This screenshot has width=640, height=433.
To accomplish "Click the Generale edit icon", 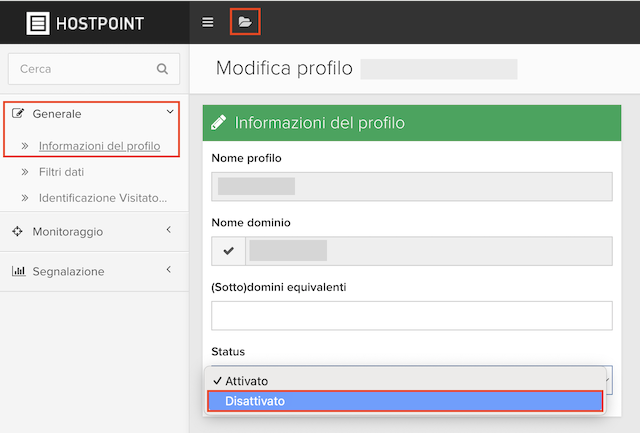I will [x=18, y=113].
